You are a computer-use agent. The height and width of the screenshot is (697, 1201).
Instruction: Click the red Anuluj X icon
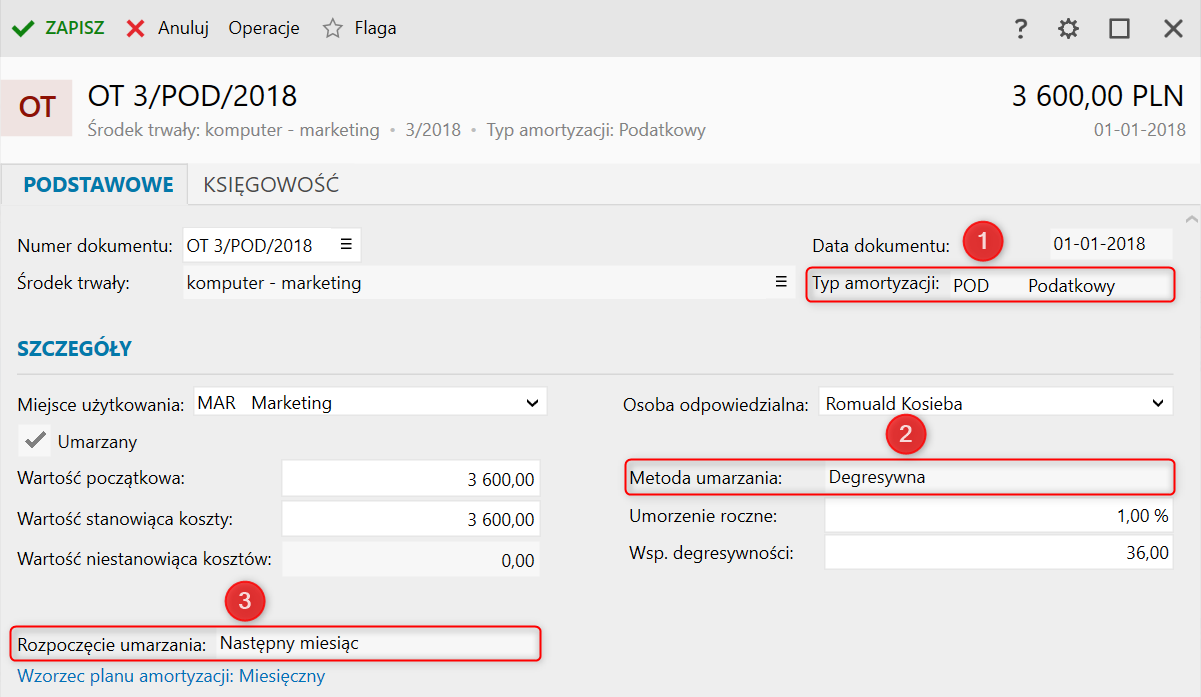coord(136,29)
